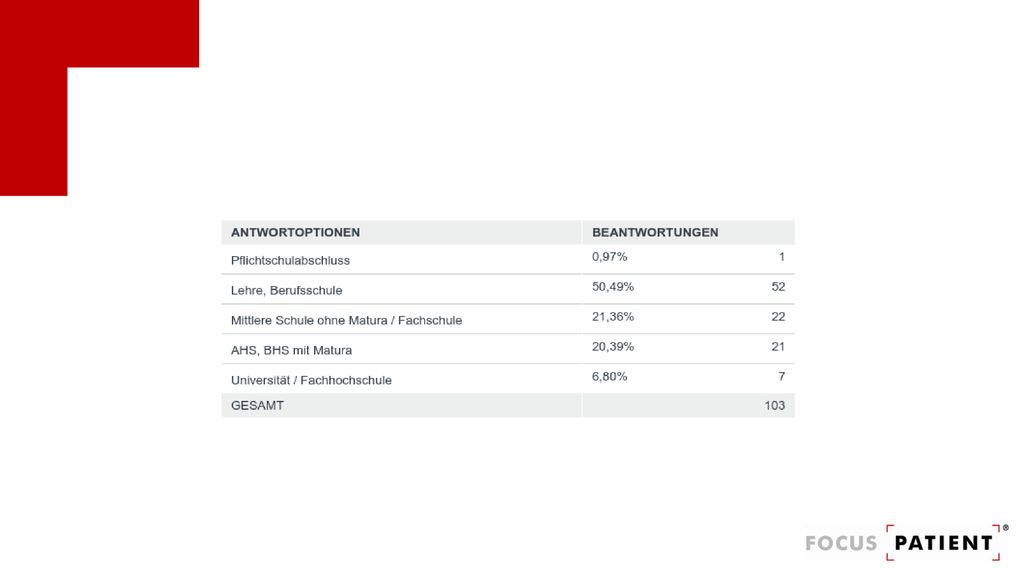Select the ANTWORTOPTIONEN column header
This screenshot has width=1024, height=576.
point(295,232)
